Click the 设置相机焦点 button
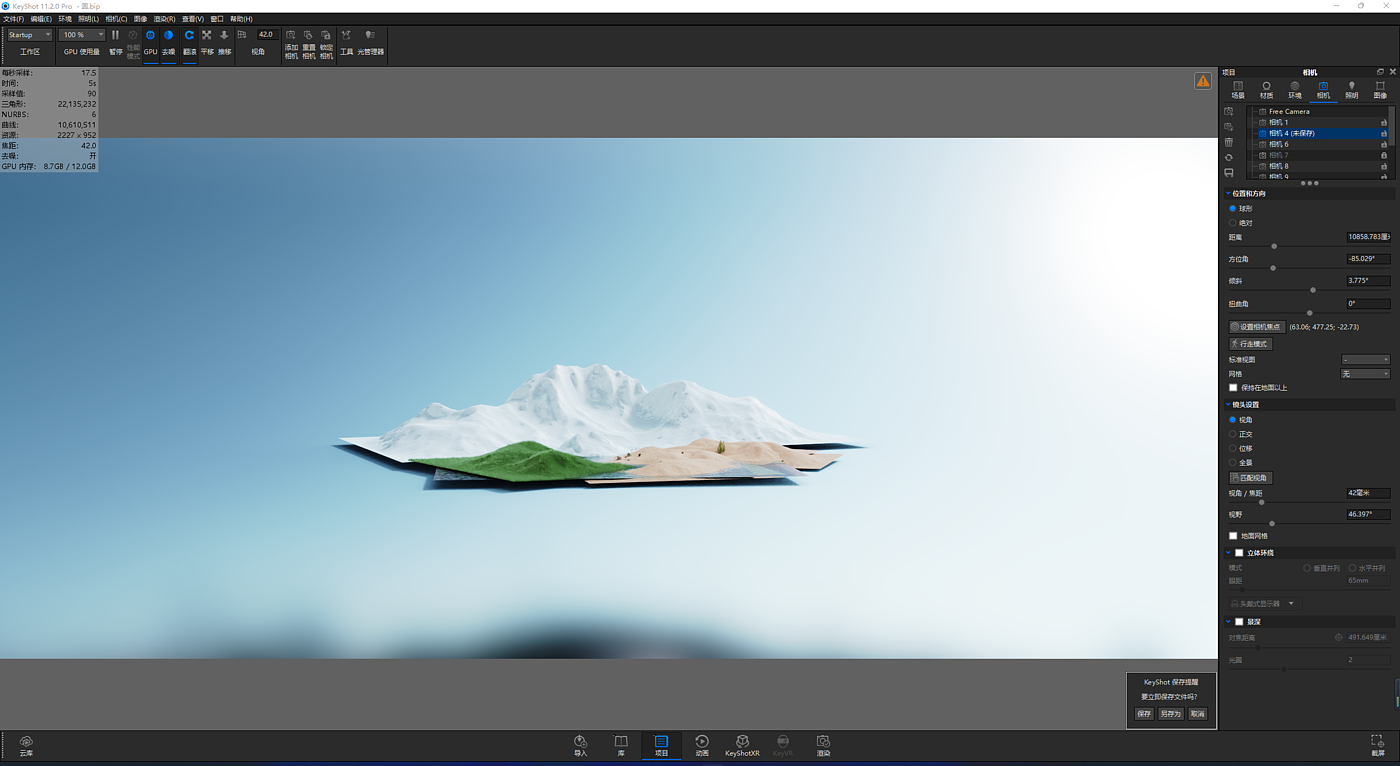This screenshot has height=766, width=1400. coord(1256,327)
